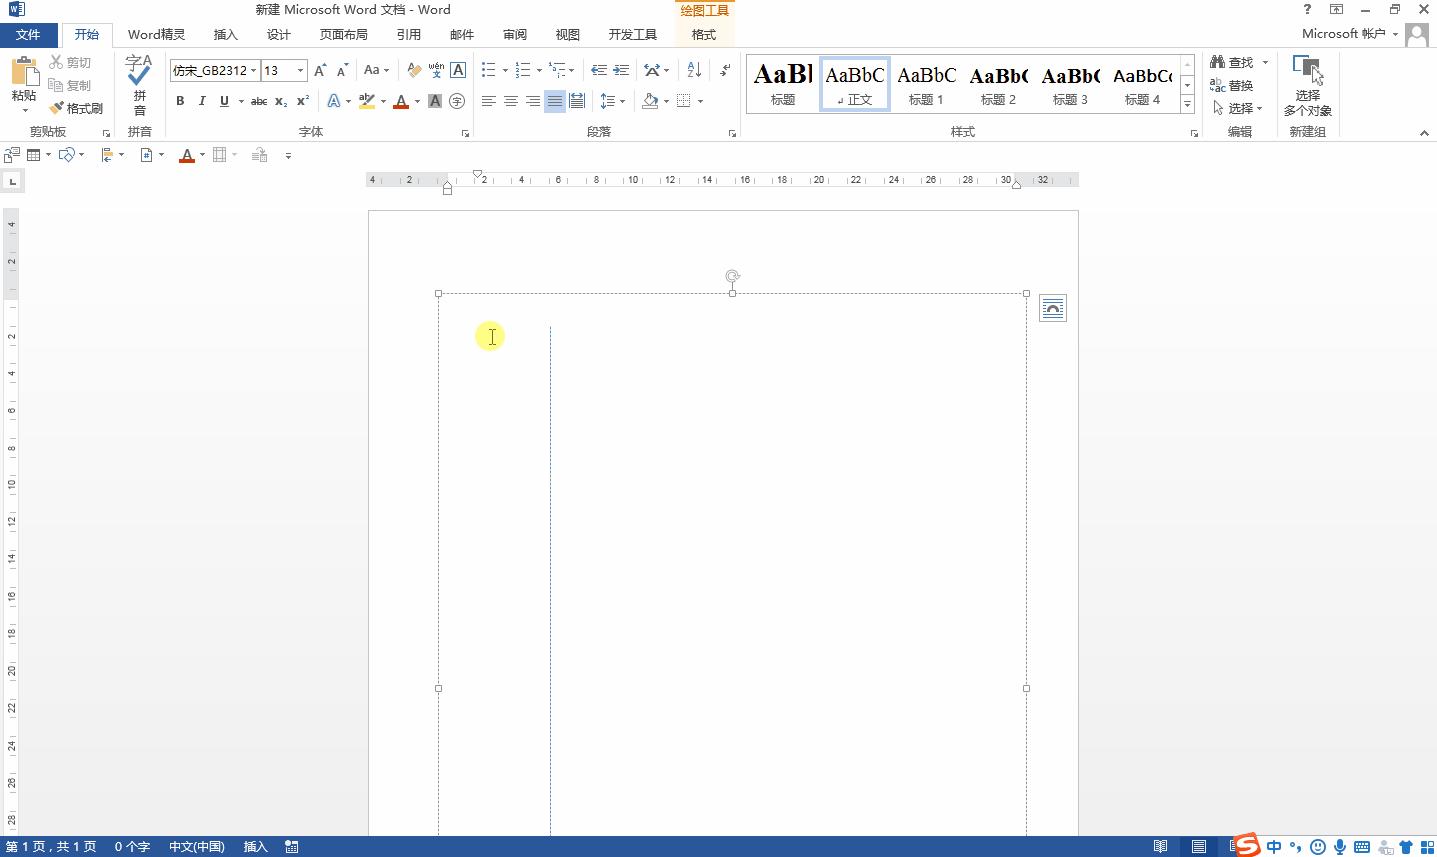Click the 选择 selection button in 编辑 group

point(1237,108)
